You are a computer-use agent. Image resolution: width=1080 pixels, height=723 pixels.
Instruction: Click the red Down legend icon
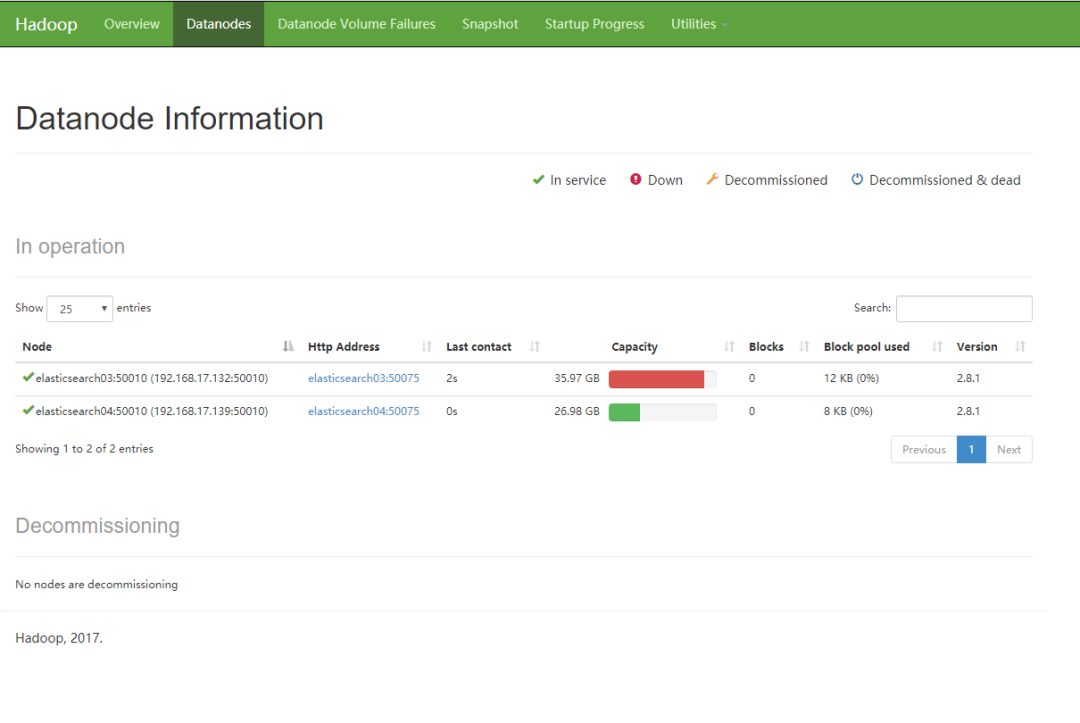(636, 179)
